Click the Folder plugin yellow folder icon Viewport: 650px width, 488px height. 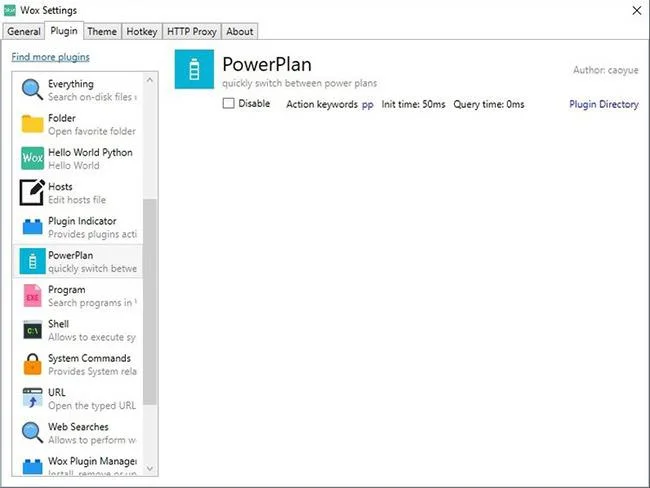pos(32,124)
